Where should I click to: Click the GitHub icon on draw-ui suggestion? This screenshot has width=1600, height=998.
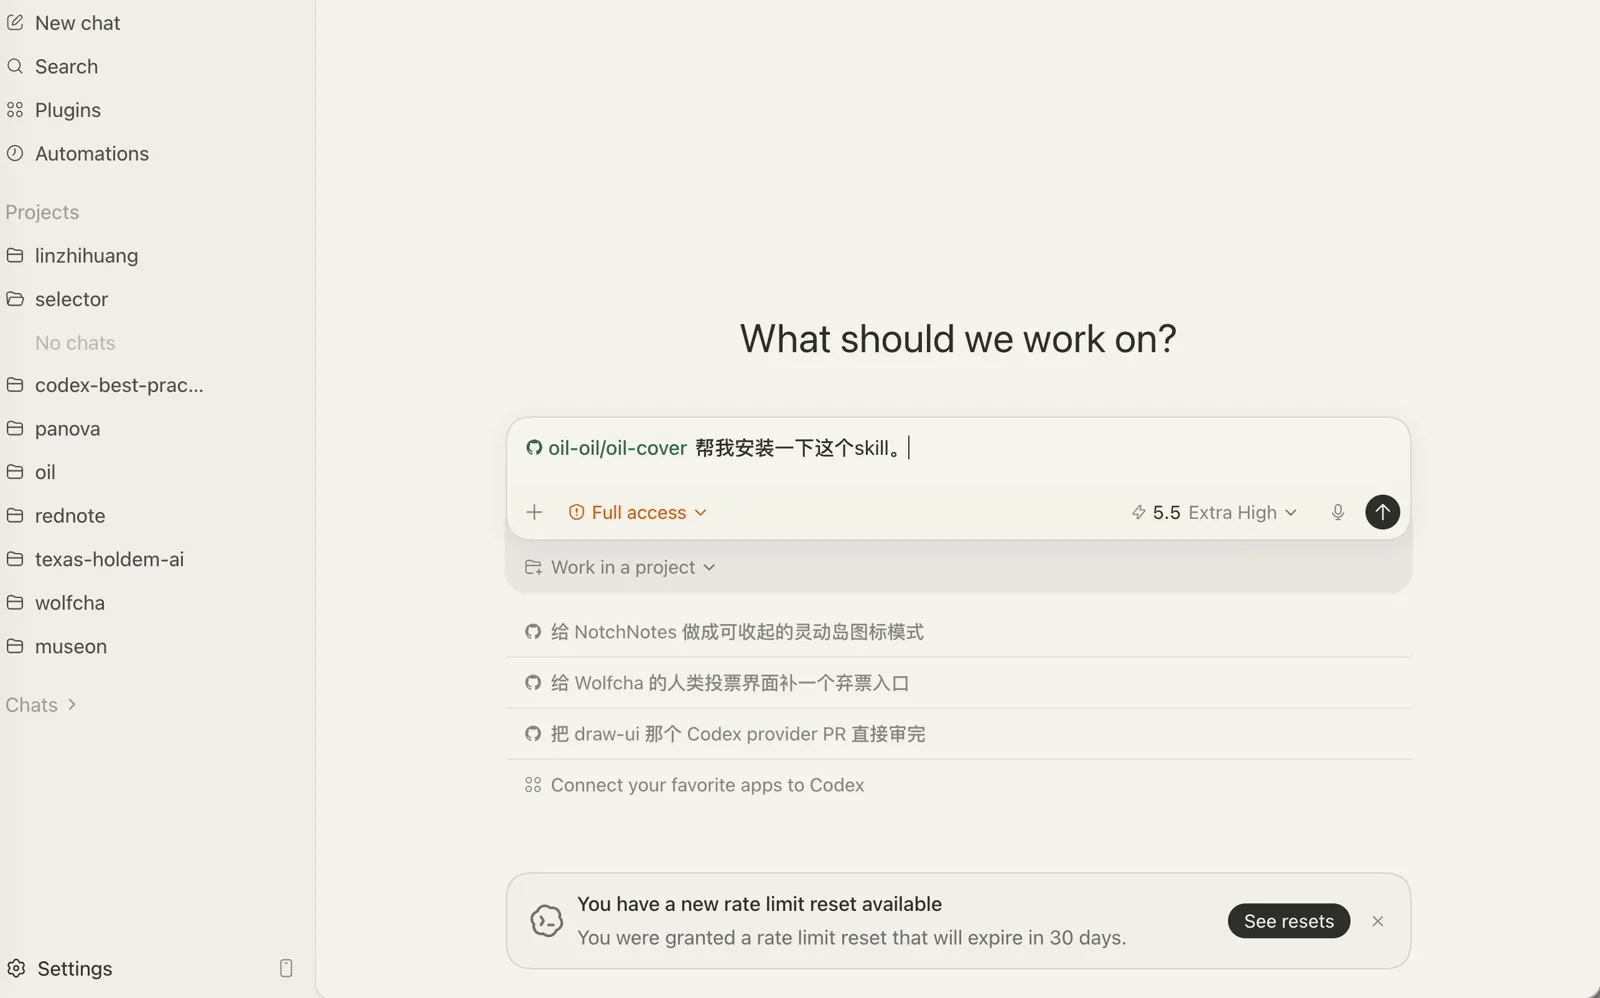[533, 734]
